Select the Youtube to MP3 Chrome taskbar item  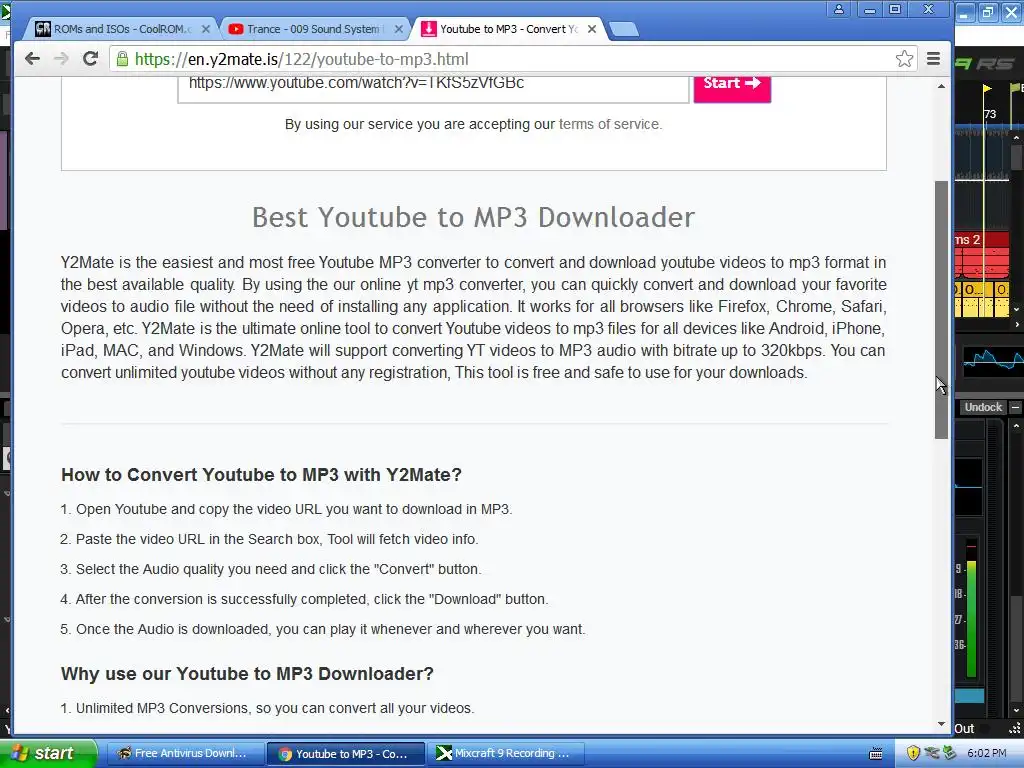point(346,754)
